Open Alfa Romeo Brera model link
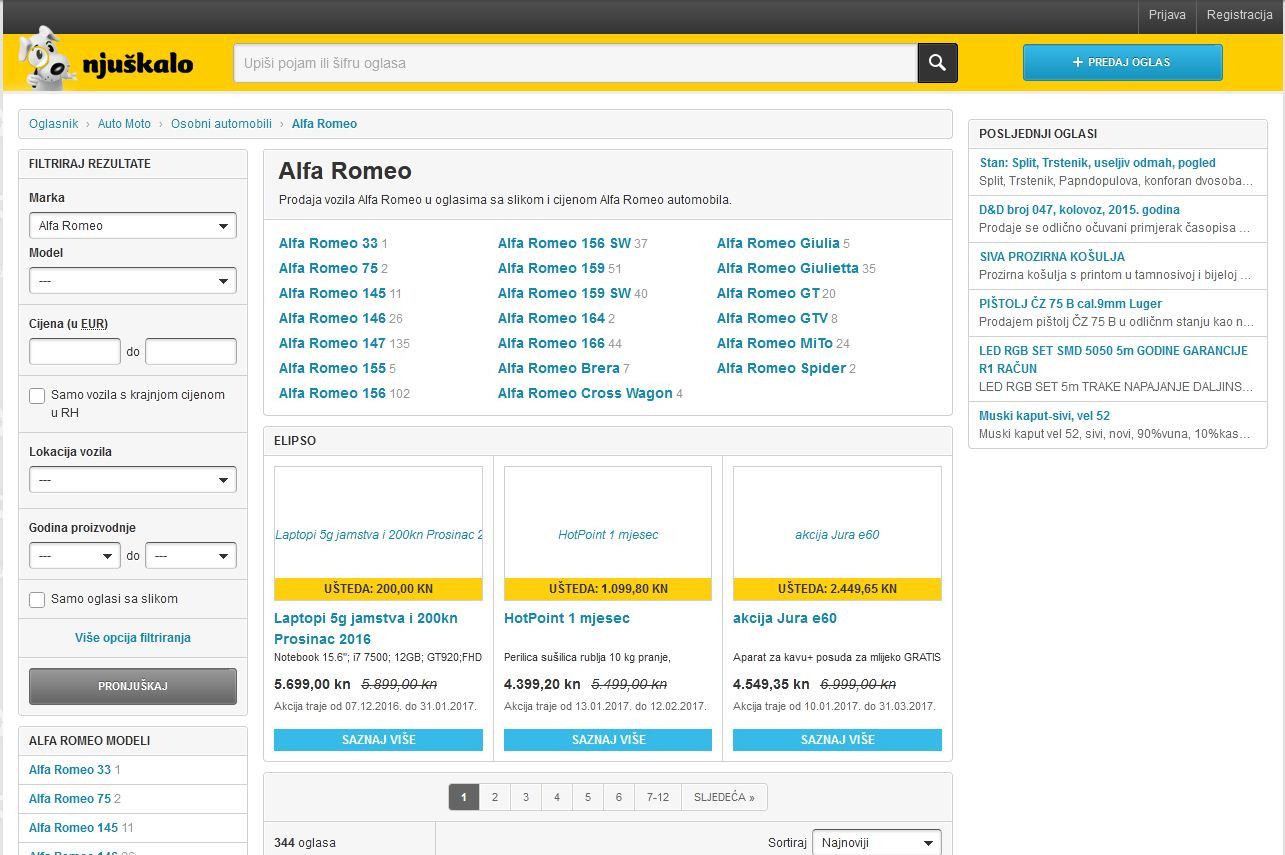1285x855 pixels. [558, 368]
